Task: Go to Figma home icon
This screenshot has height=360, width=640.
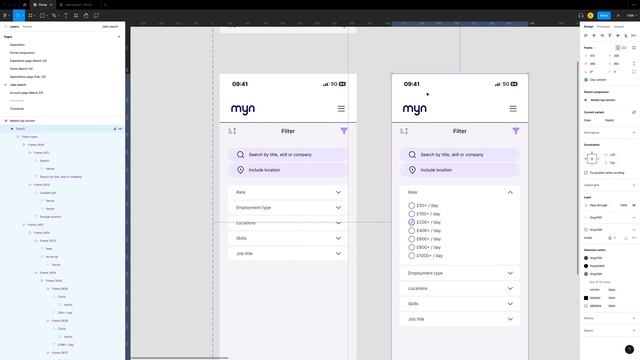Action: pos(24,4)
